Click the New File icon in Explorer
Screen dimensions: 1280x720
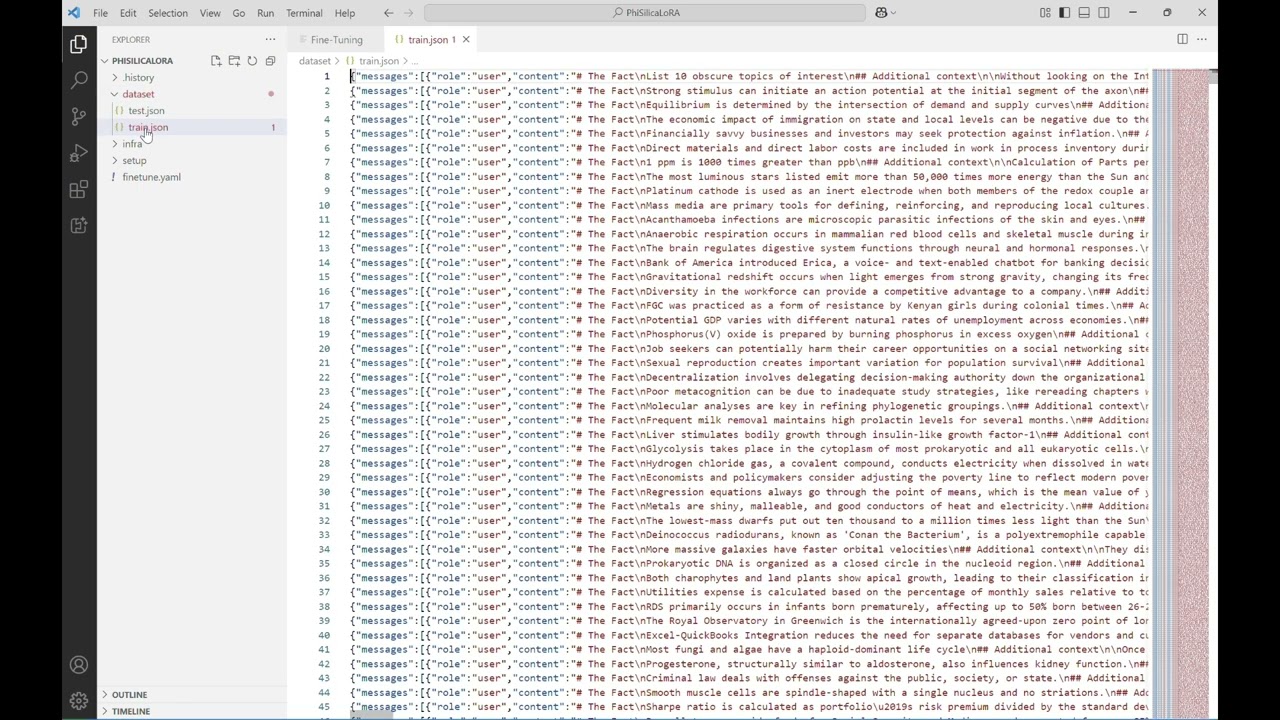[216, 61]
